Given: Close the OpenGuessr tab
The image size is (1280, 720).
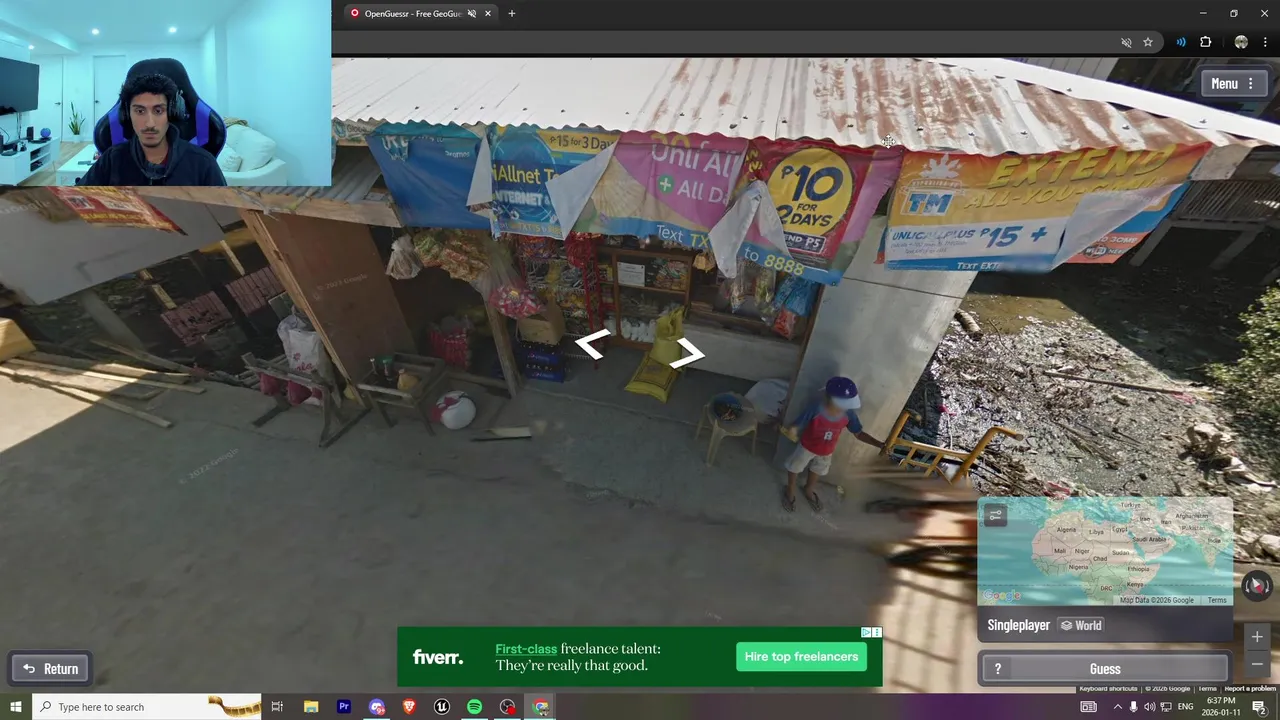Looking at the screenshot, I should pyautogui.click(x=488, y=14).
